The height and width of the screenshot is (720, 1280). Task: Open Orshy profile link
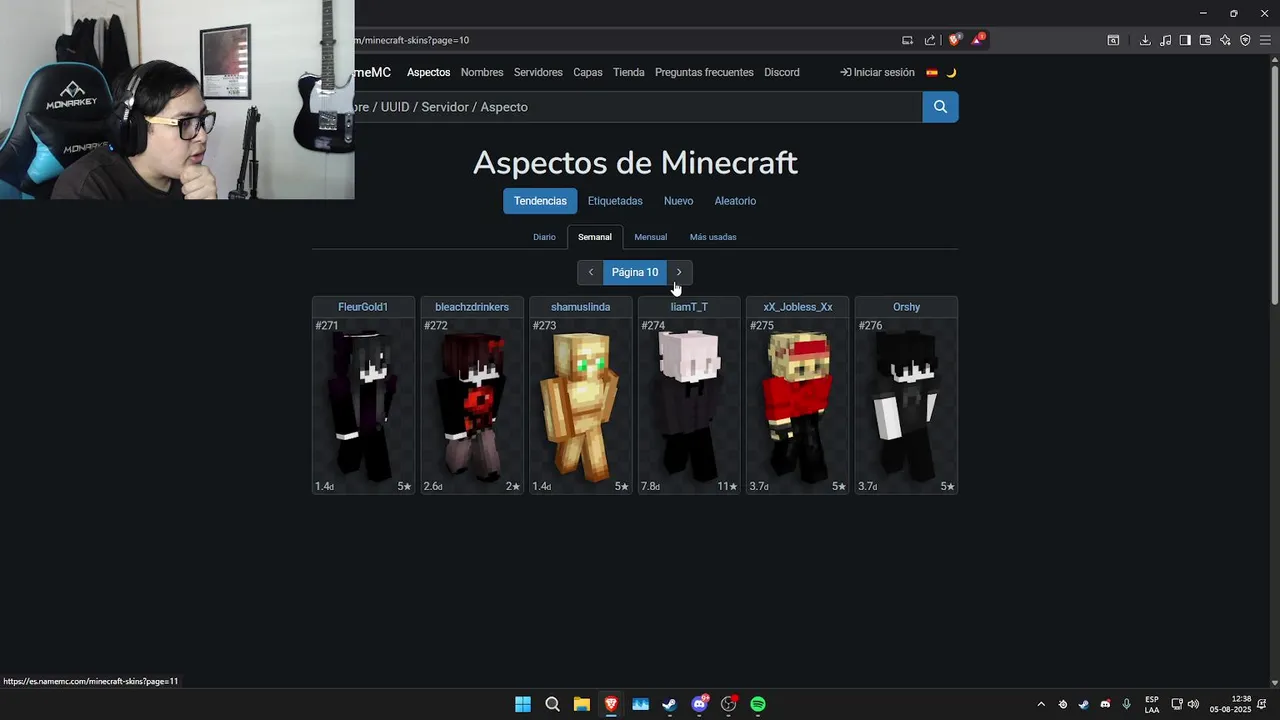(x=906, y=307)
